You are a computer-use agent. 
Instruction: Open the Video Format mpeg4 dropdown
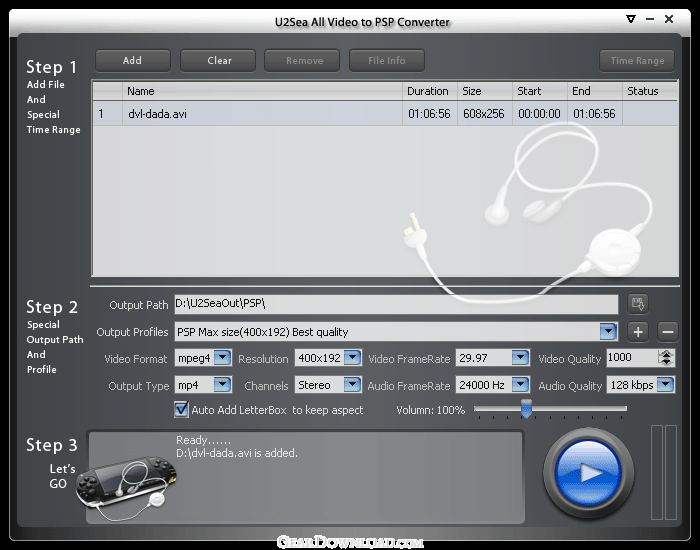pyautogui.click(x=222, y=358)
